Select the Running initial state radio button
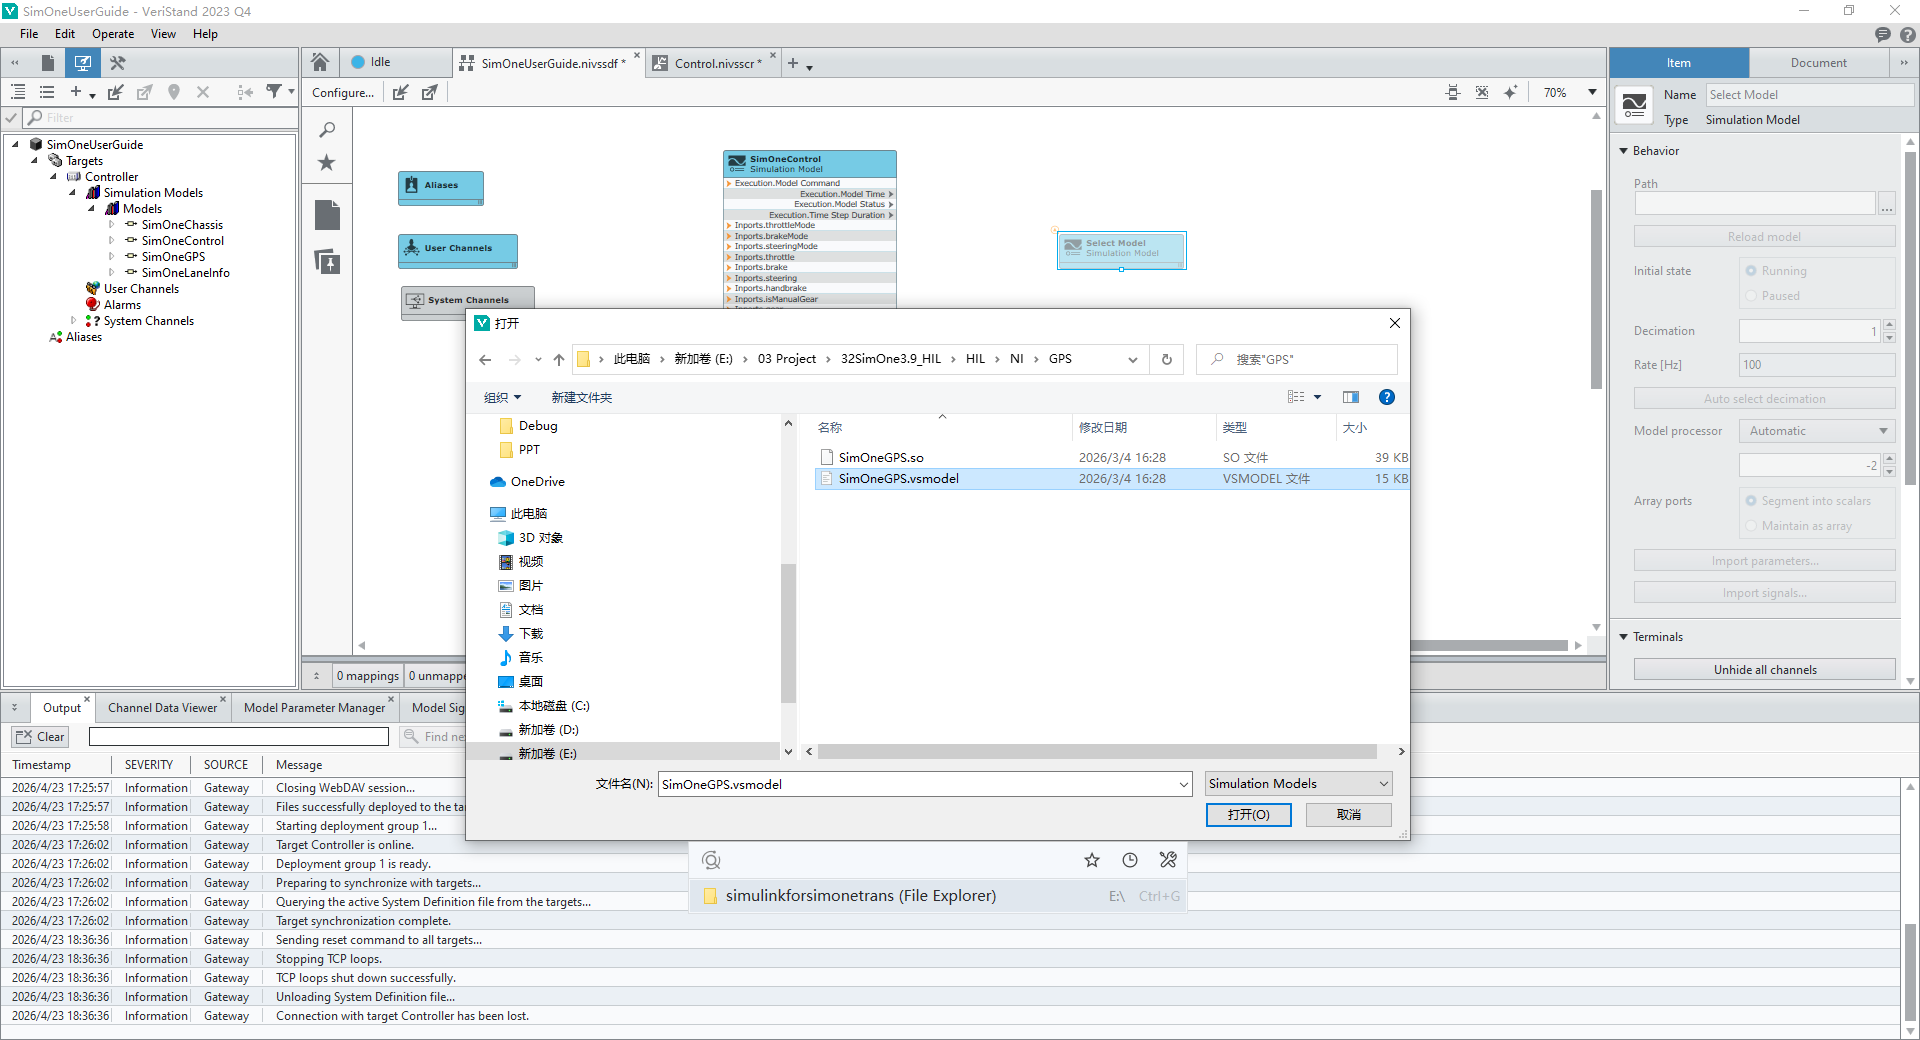1920x1040 pixels. pos(1751,271)
